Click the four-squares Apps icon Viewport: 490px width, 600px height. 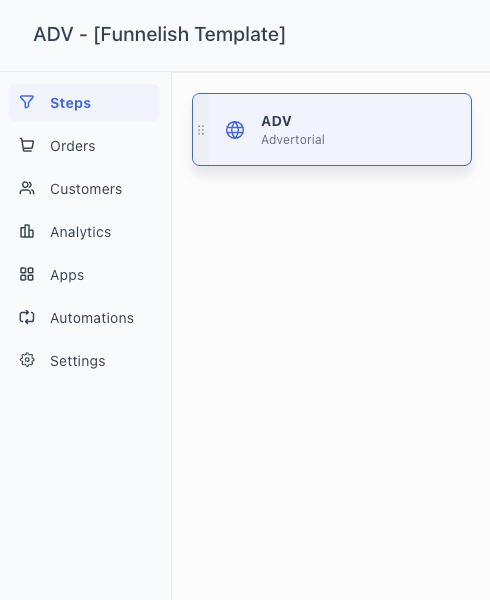click(27, 274)
